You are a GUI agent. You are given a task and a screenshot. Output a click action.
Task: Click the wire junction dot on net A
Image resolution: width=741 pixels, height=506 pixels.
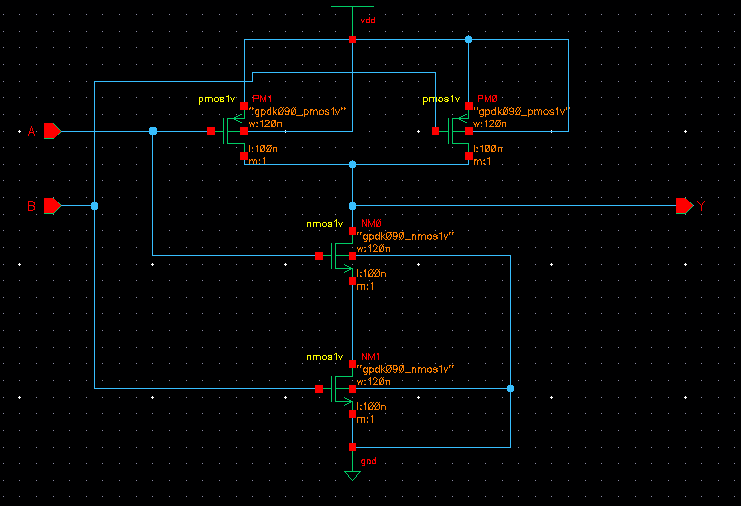152,131
